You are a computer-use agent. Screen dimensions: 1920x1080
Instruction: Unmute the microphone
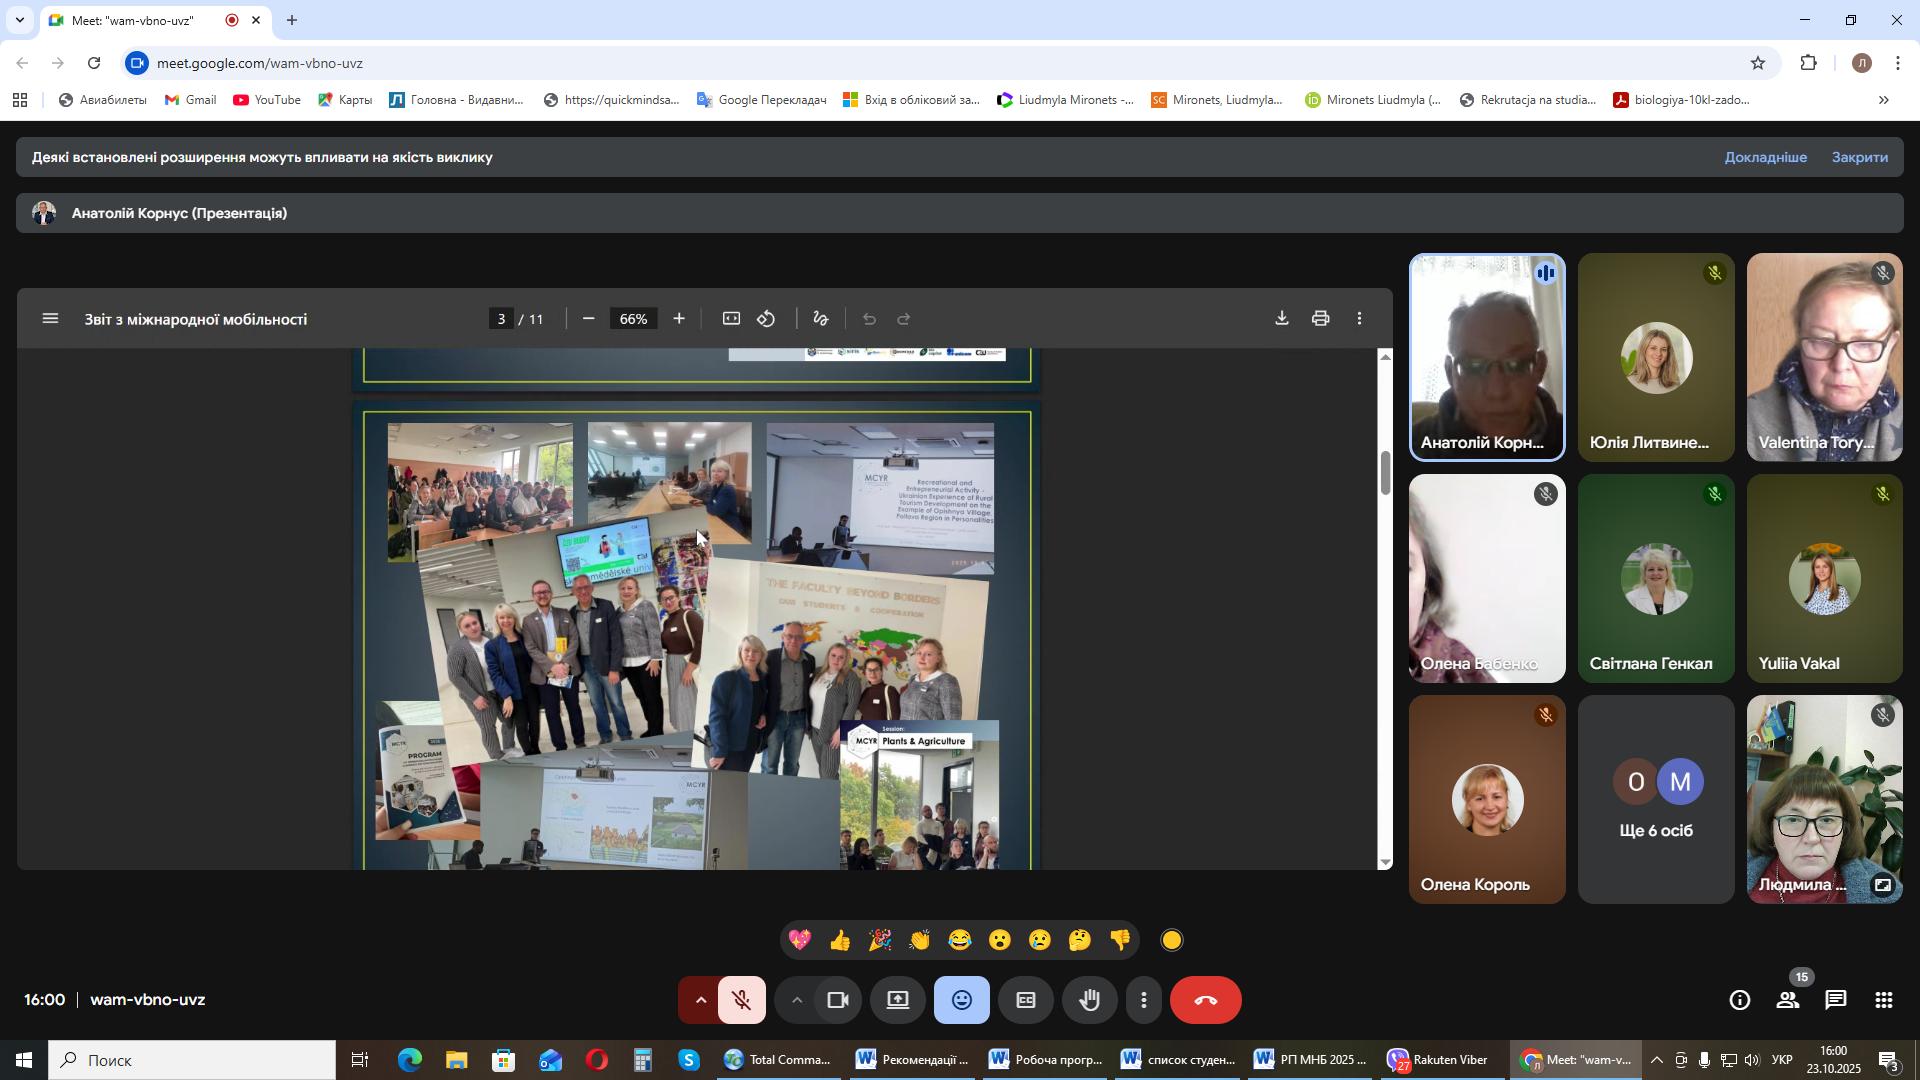point(741,1001)
